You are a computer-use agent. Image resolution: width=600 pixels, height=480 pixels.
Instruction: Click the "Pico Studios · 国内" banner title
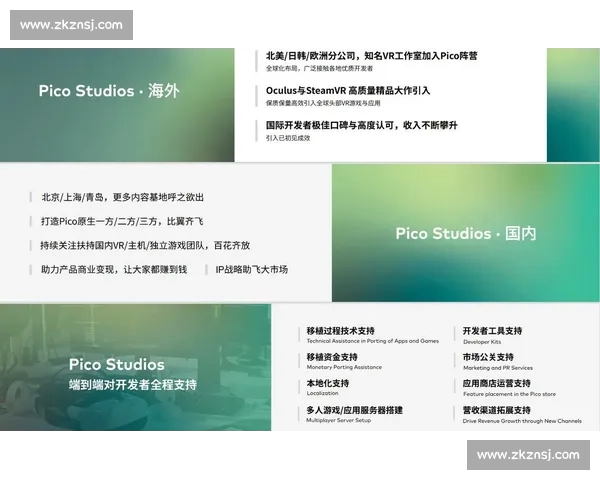[466, 233]
